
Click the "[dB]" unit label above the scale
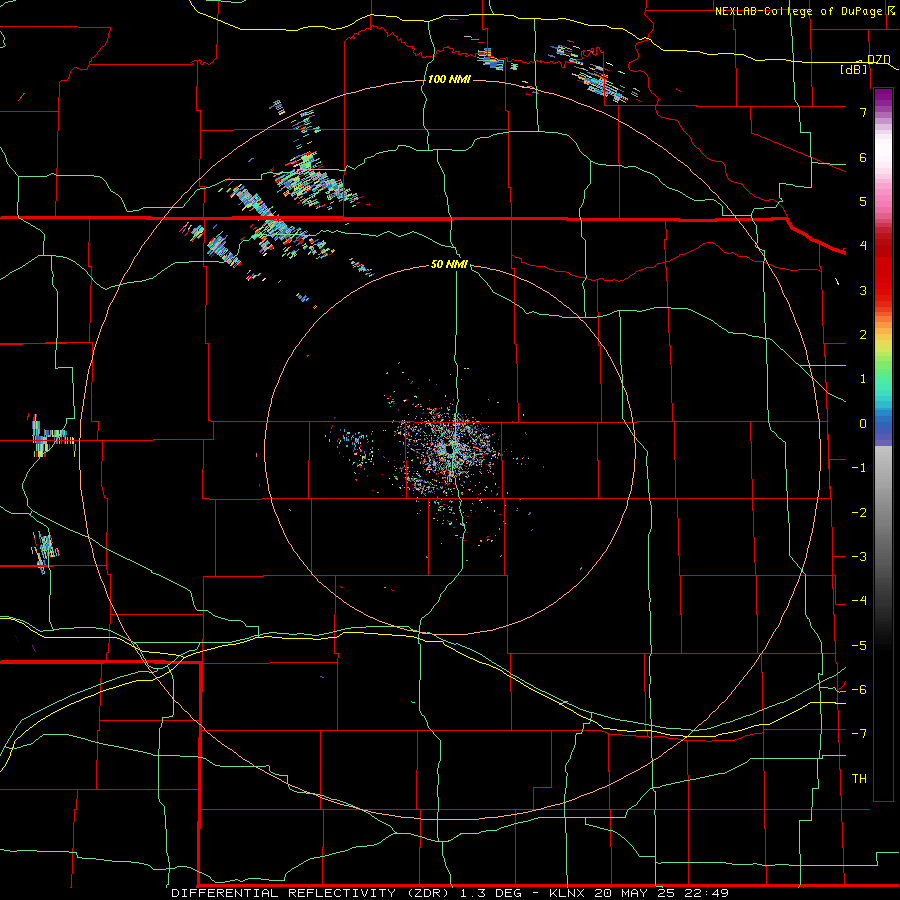(x=854, y=69)
